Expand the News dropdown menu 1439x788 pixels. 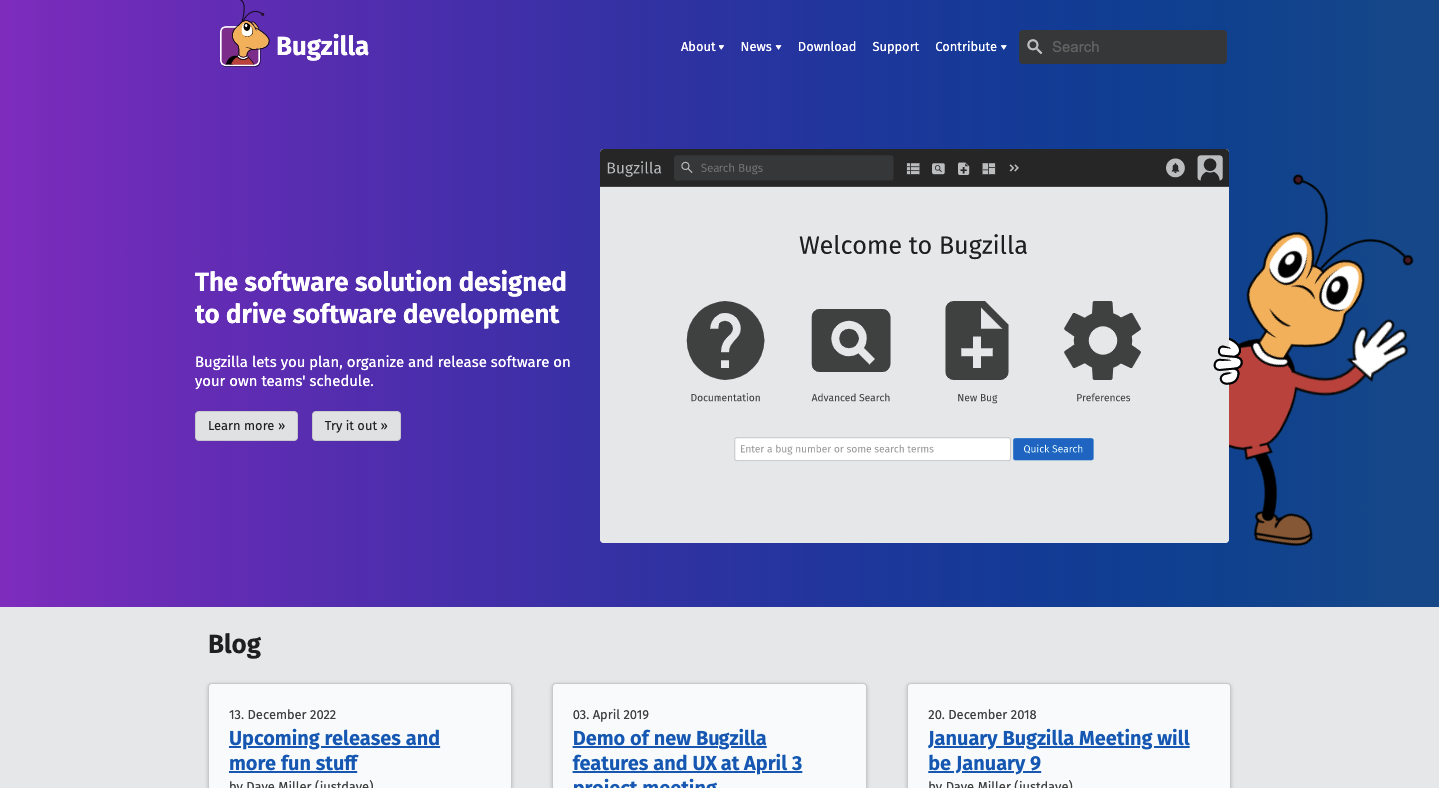(761, 47)
